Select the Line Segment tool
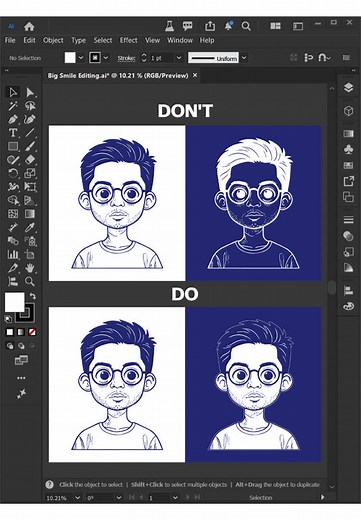 30,133
